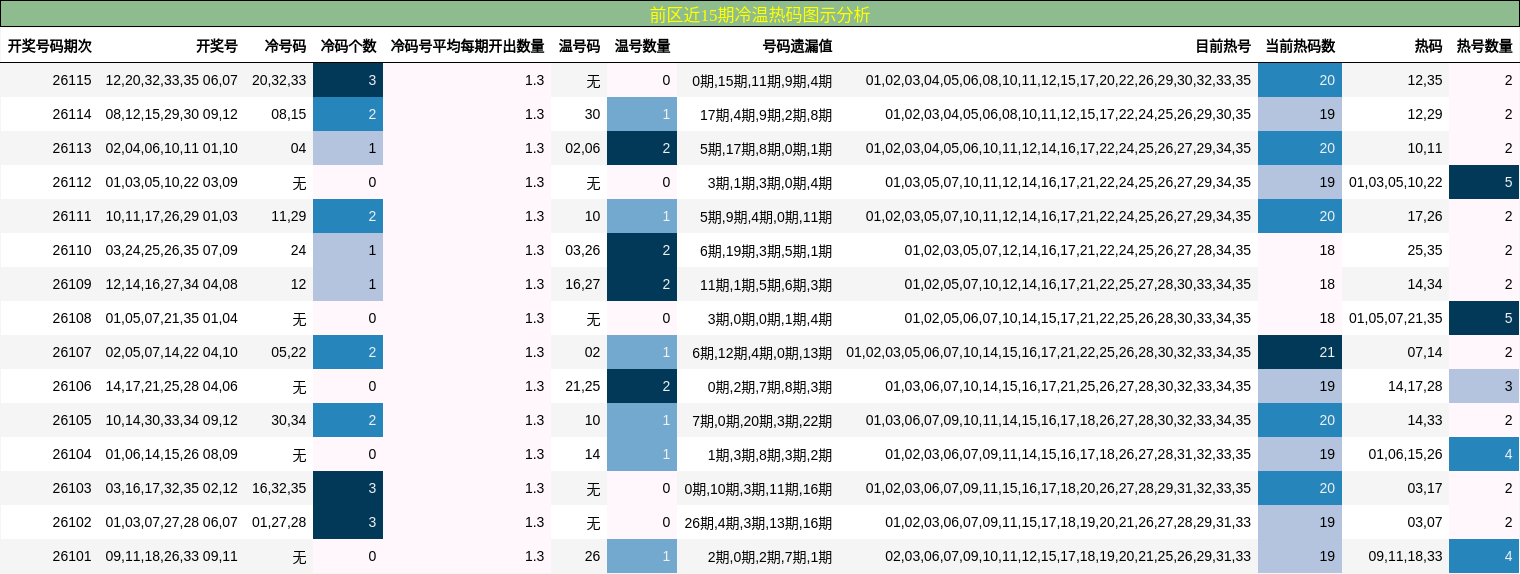The width and height of the screenshot is (1520, 574).
Task: Click omission value 26期,4期,3期,13期,16期
Action: [758, 522]
